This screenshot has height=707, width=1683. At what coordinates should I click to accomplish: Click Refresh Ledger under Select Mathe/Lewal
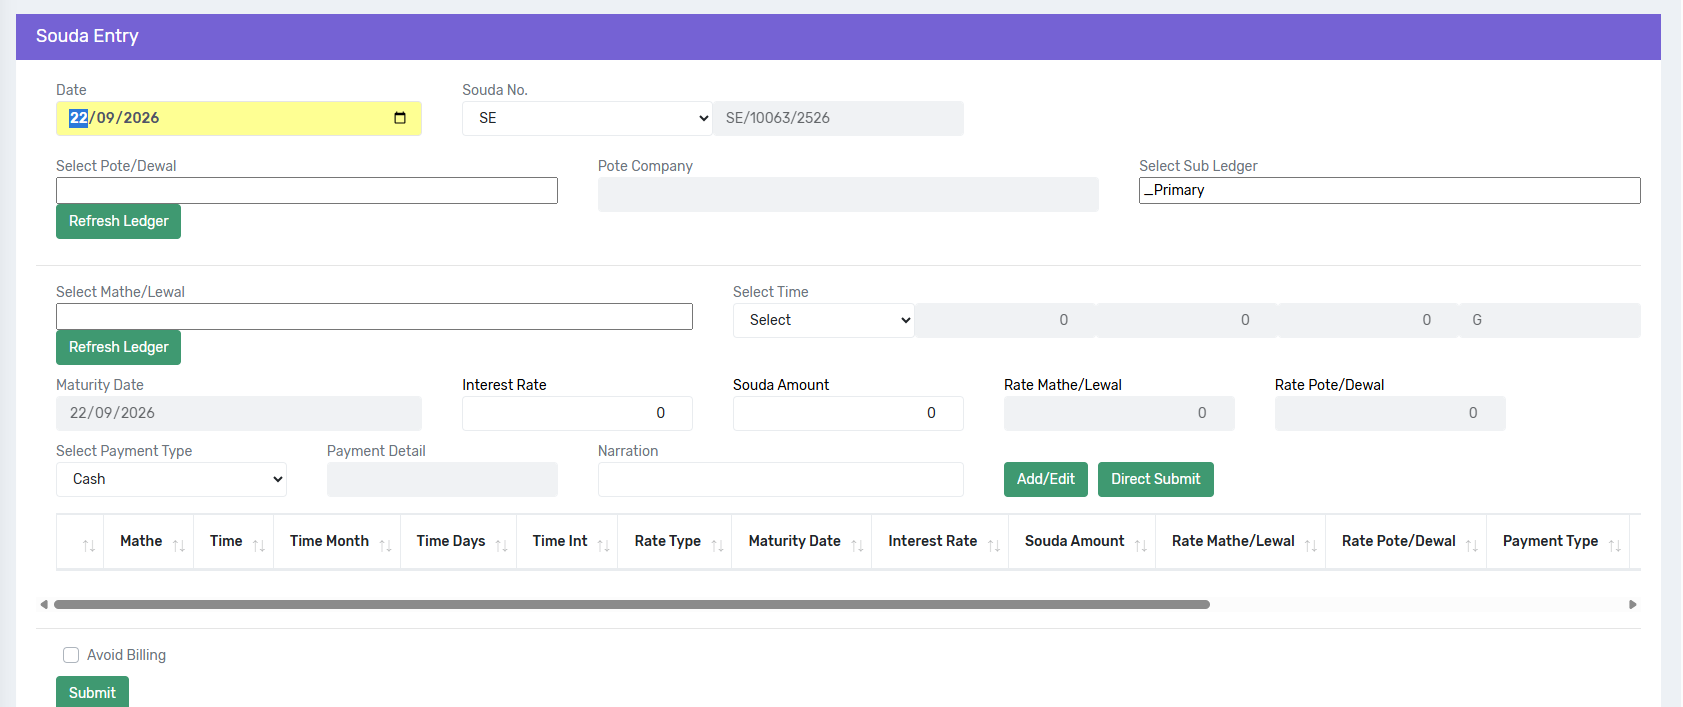[x=118, y=347]
